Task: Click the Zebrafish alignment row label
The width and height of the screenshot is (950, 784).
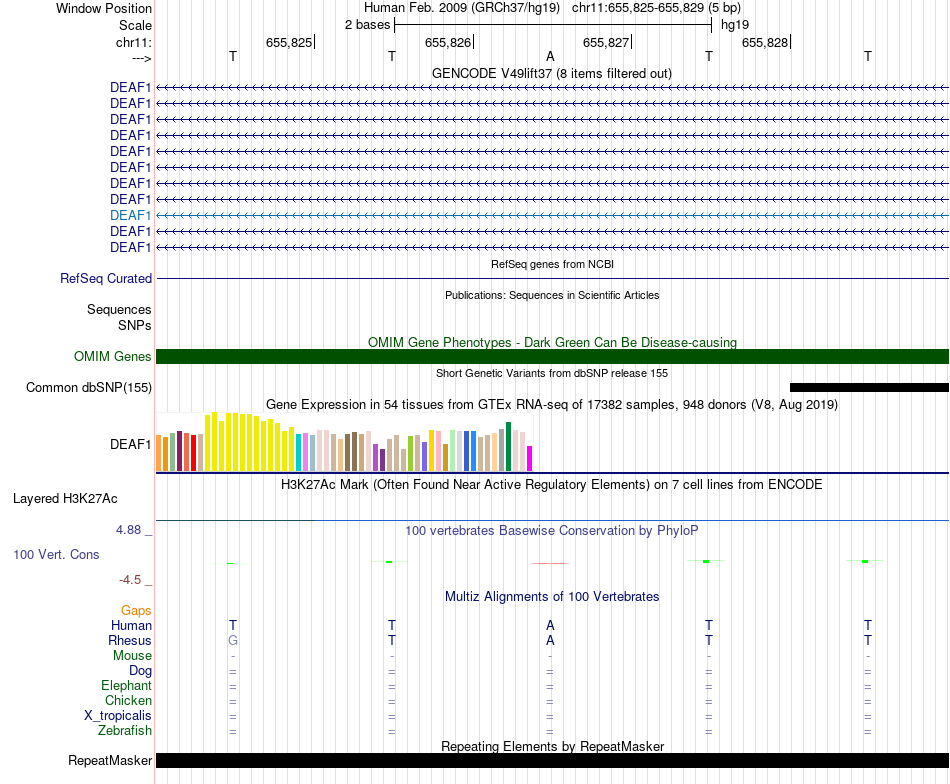Action: (x=125, y=731)
